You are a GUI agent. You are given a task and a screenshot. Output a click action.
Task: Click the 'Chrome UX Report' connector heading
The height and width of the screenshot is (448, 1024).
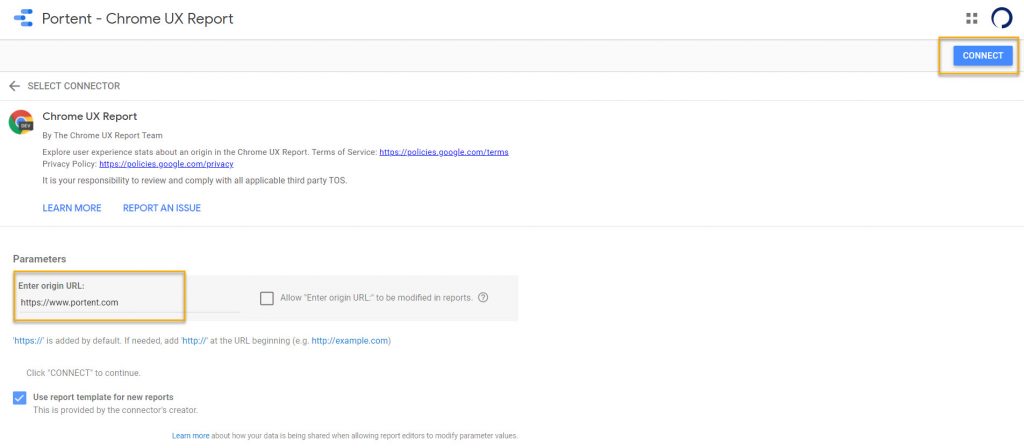[x=90, y=117]
